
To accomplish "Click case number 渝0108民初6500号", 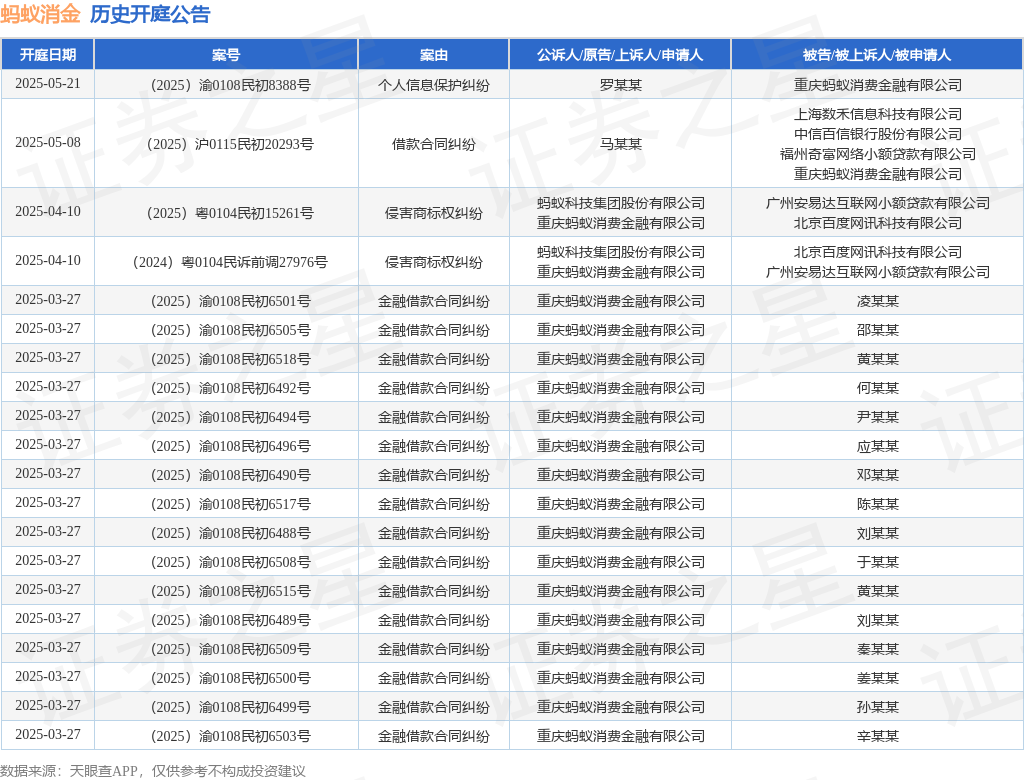I will click(231, 678).
